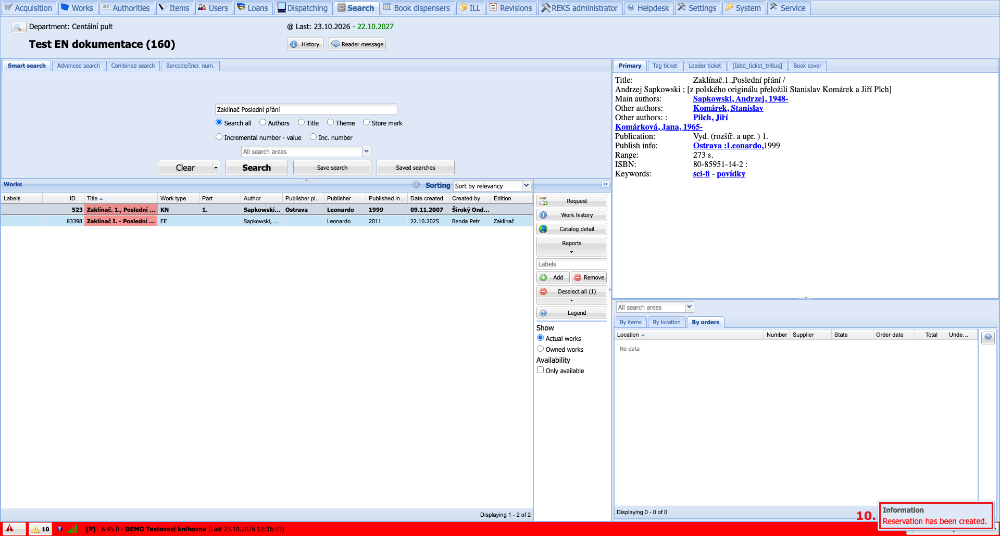Switch to the Works module tab
The height and width of the screenshot is (536, 1000).
[77, 8]
